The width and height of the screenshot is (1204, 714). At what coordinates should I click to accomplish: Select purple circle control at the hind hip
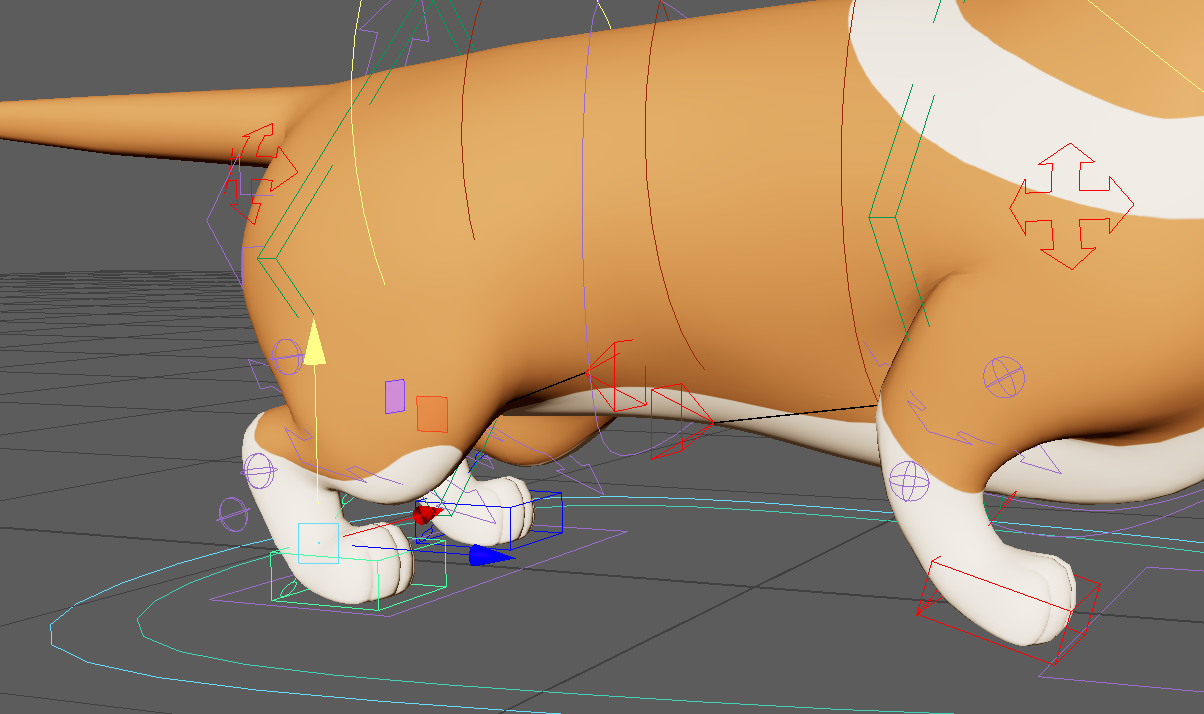[x=287, y=355]
